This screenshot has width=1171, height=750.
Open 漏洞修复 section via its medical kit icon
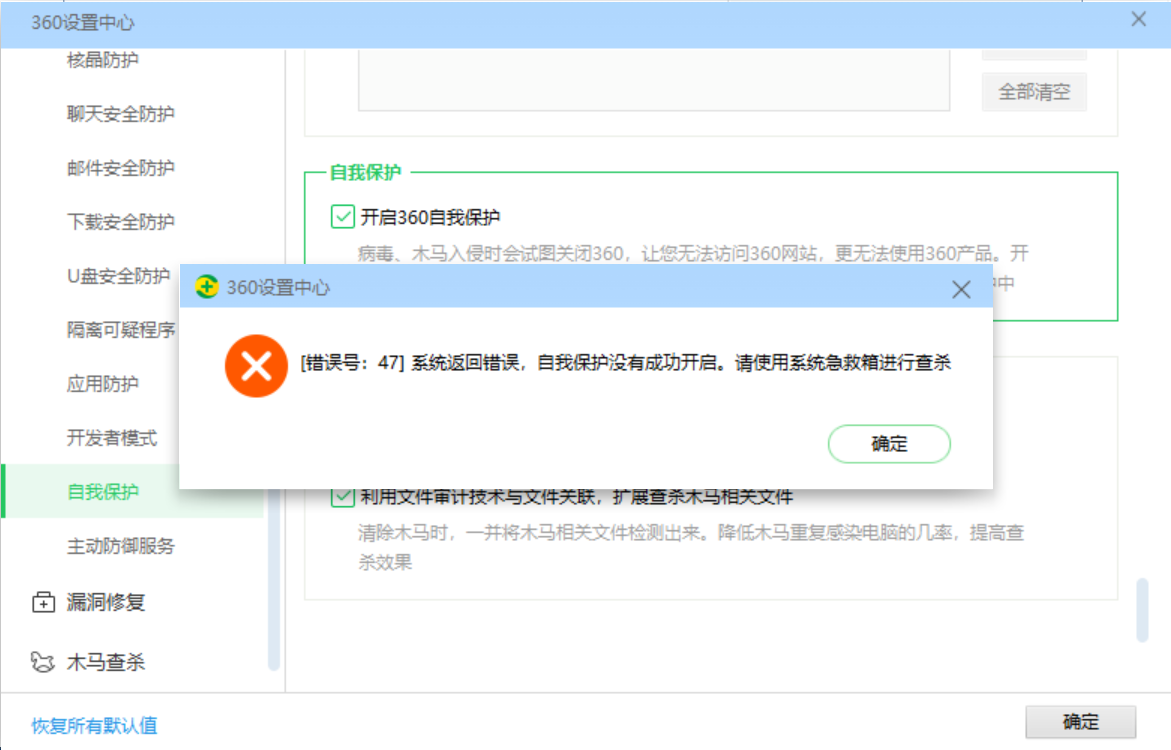[43, 602]
